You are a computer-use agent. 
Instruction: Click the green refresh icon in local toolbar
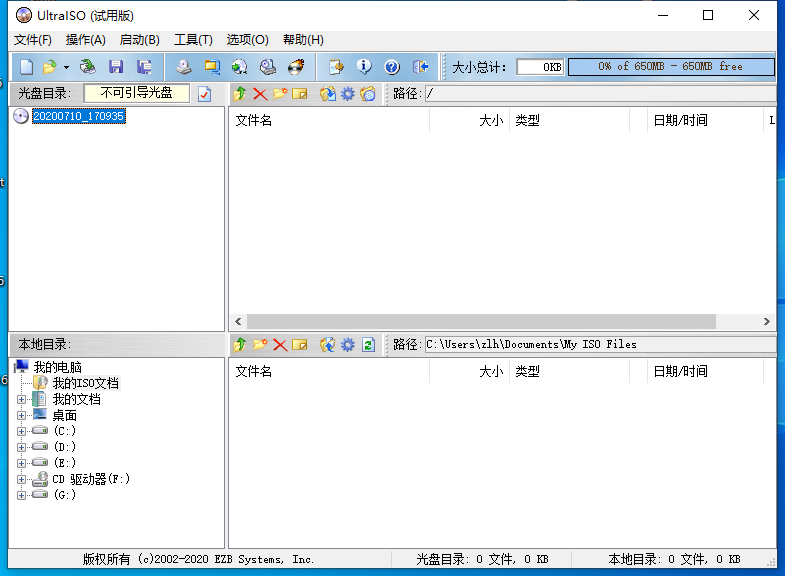(x=368, y=344)
